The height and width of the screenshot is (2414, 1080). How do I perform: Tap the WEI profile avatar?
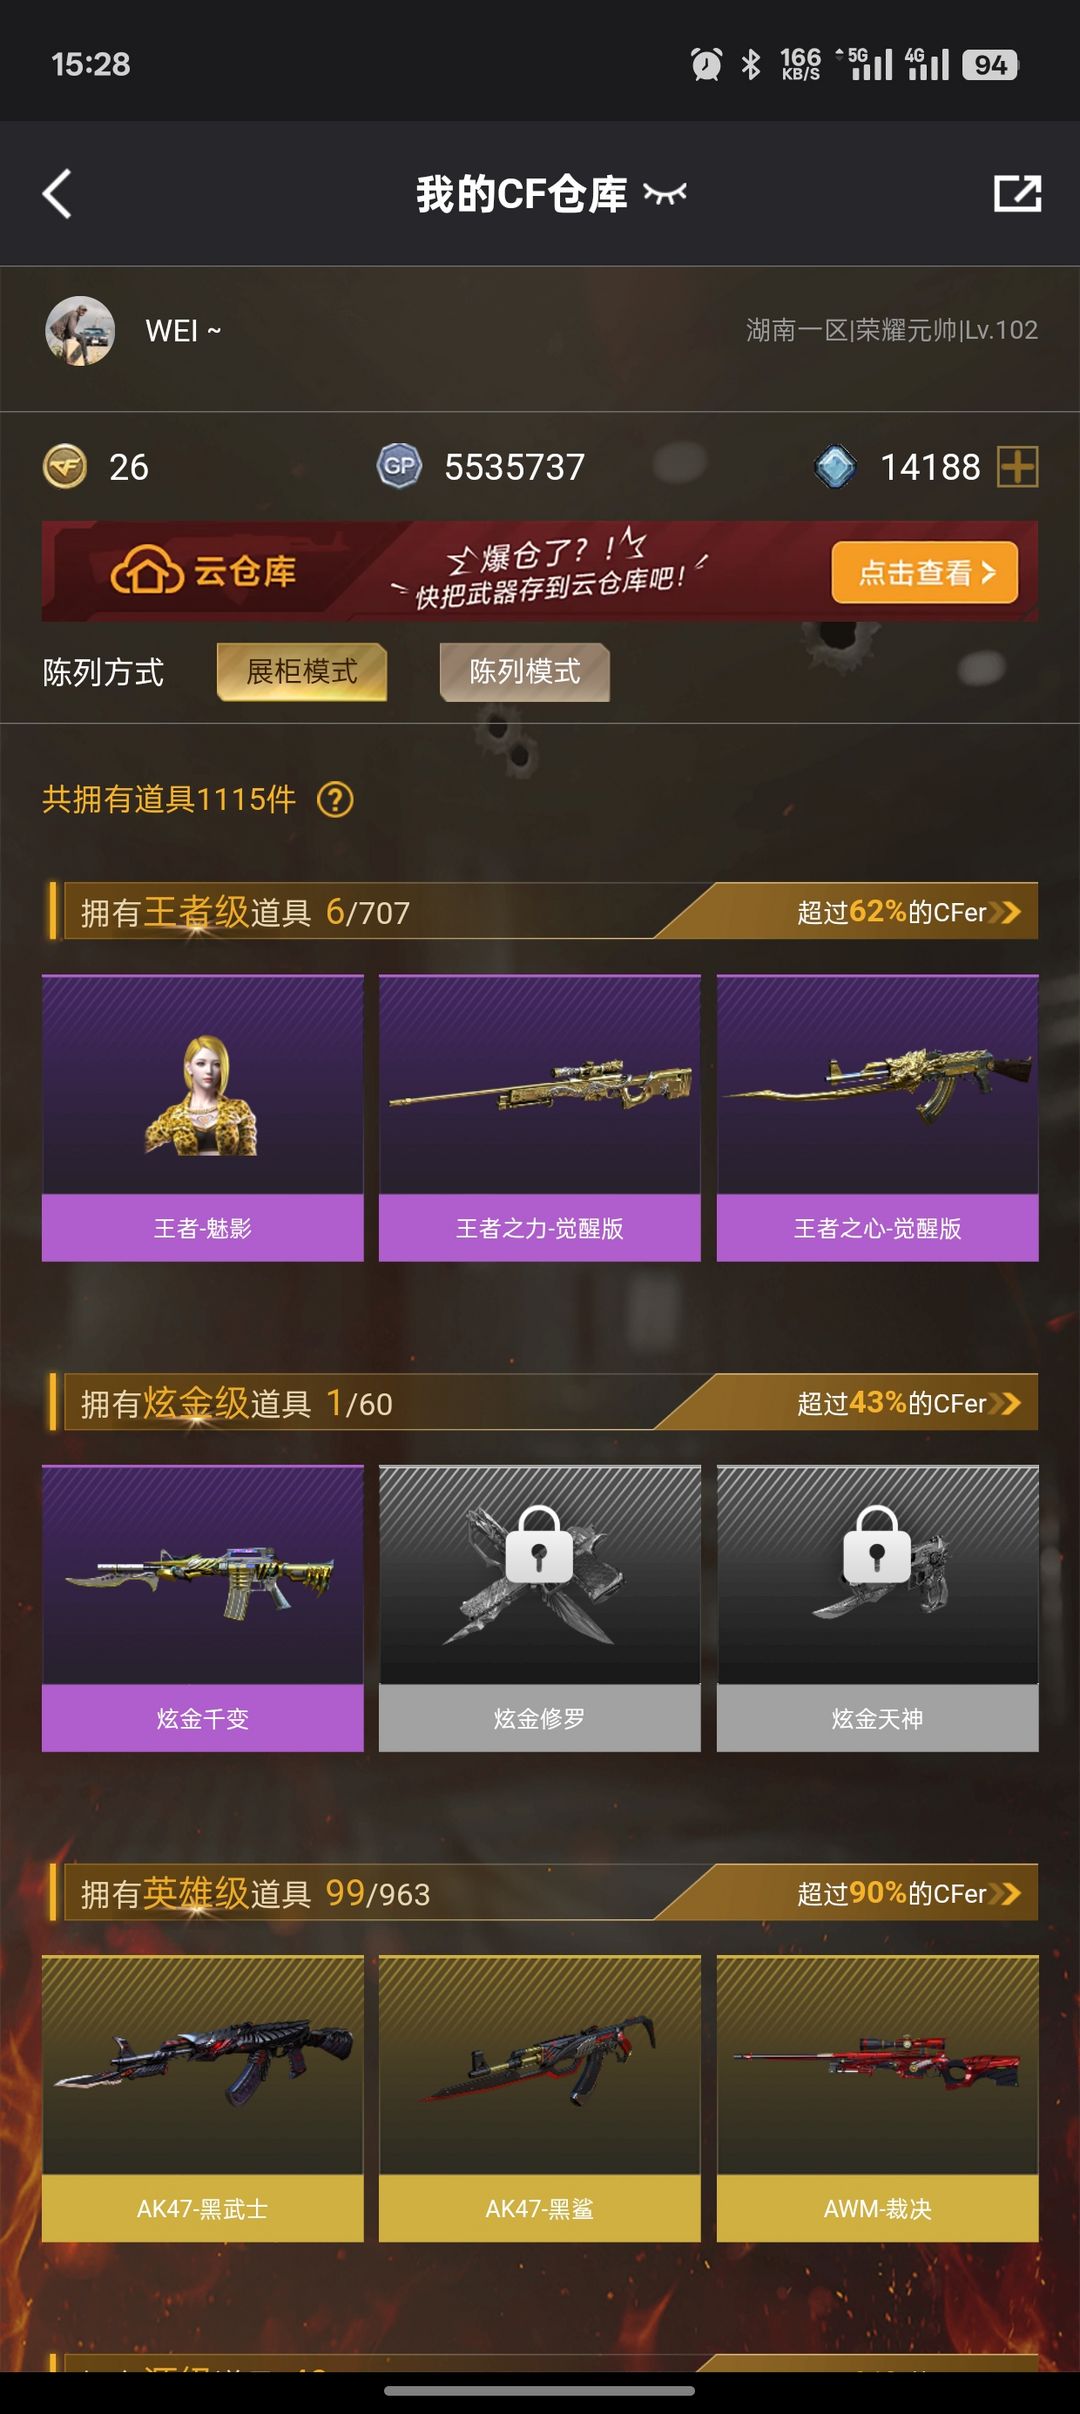click(80, 331)
